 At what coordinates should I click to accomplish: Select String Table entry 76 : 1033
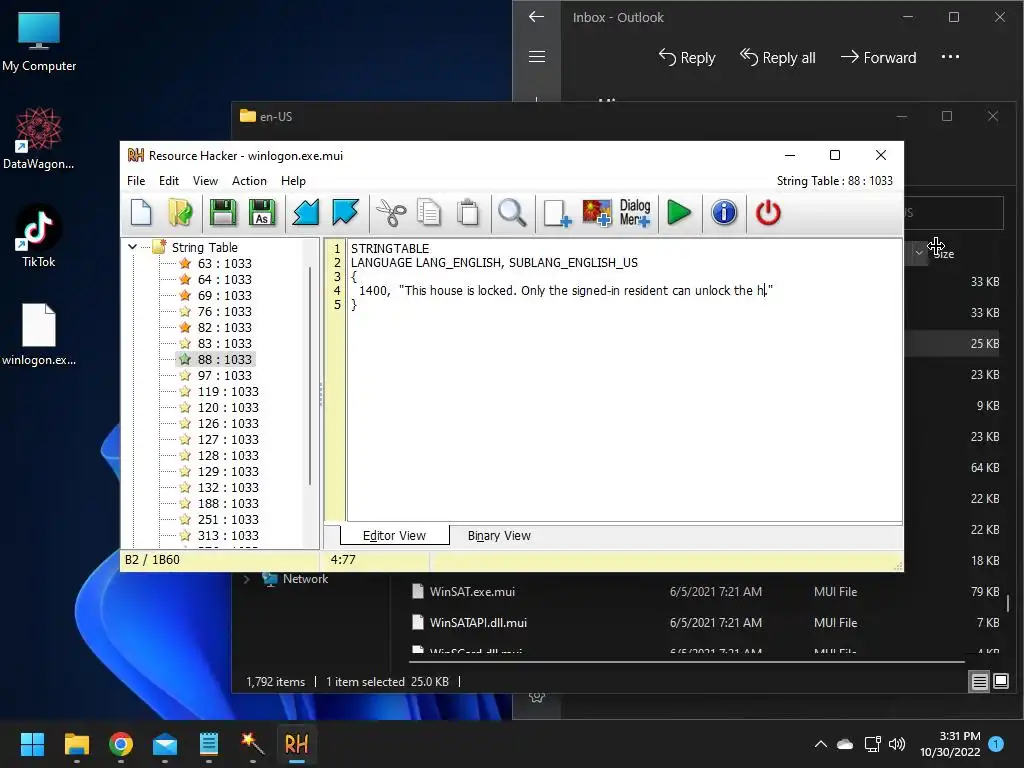224,312
